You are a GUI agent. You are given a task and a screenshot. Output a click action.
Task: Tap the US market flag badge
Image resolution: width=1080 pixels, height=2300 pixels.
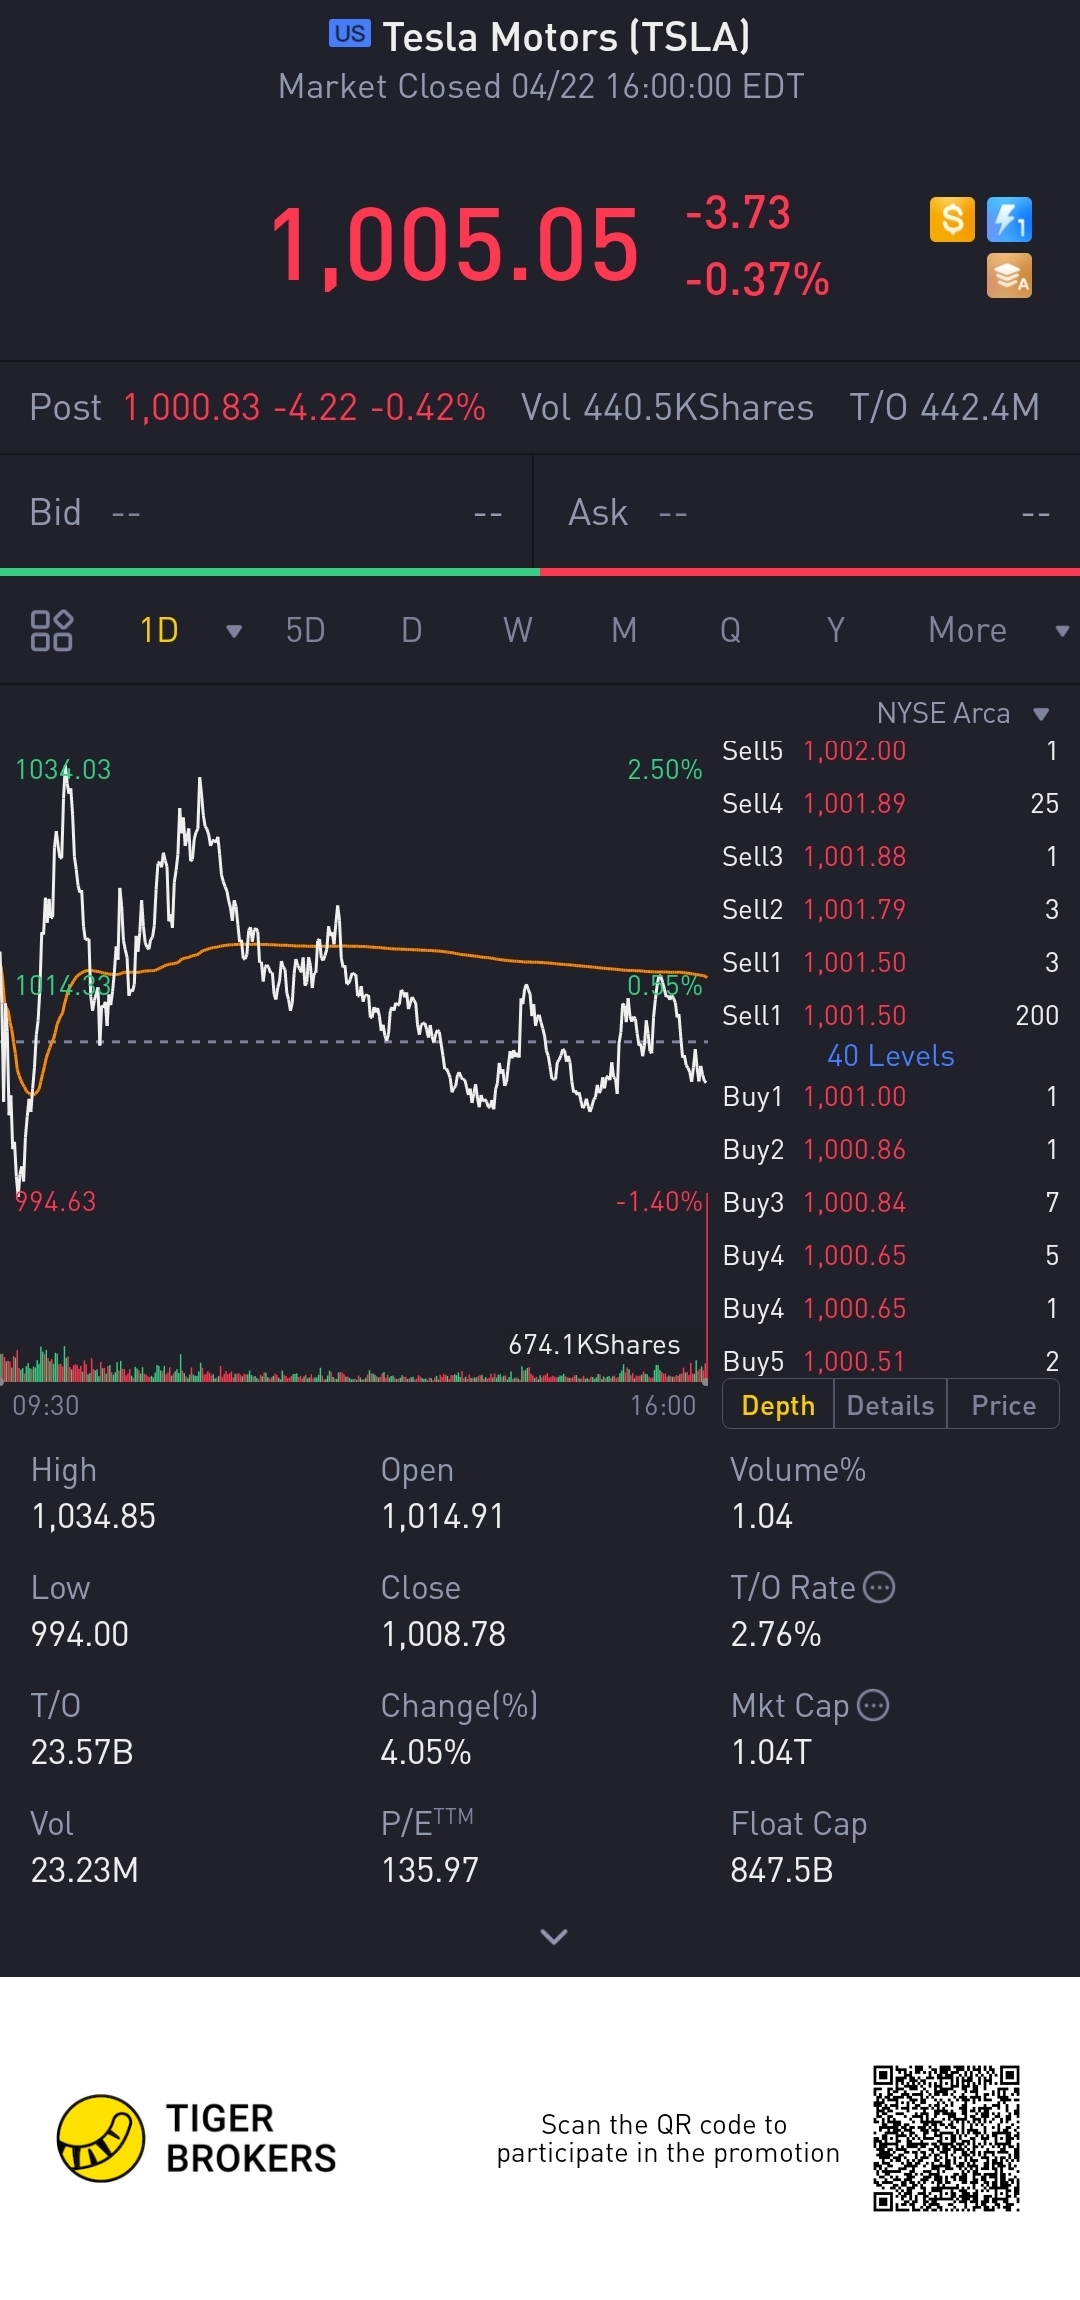coord(350,34)
